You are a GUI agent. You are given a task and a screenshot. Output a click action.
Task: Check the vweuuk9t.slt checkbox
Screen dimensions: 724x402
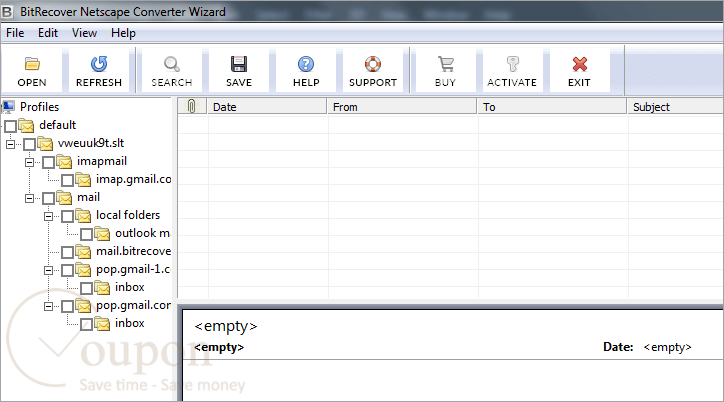tap(30, 144)
